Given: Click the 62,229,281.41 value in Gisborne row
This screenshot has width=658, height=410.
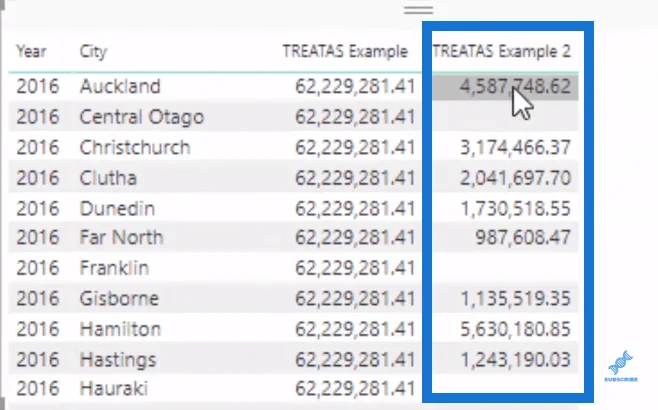Looking at the screenshot, I should (355, 299).
